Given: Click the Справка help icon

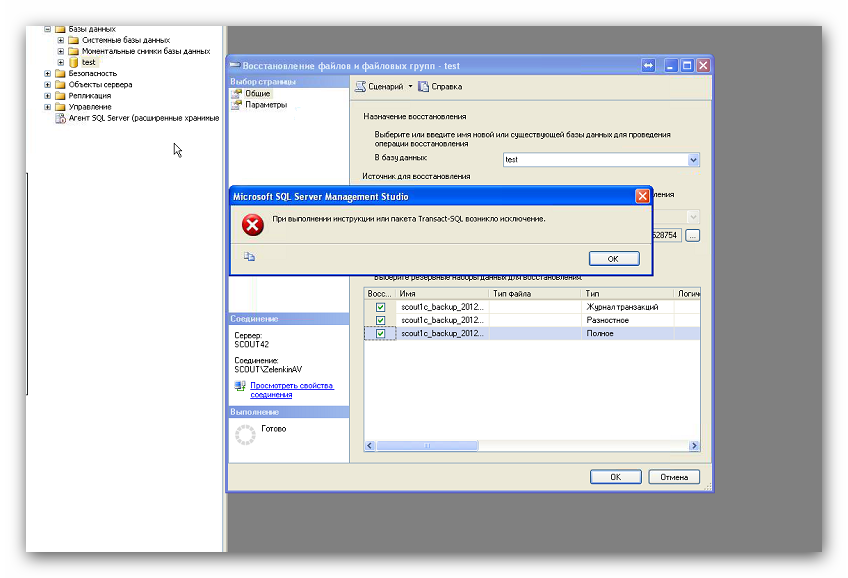Looking at the screenshot, I should click(x=423, y=87).
